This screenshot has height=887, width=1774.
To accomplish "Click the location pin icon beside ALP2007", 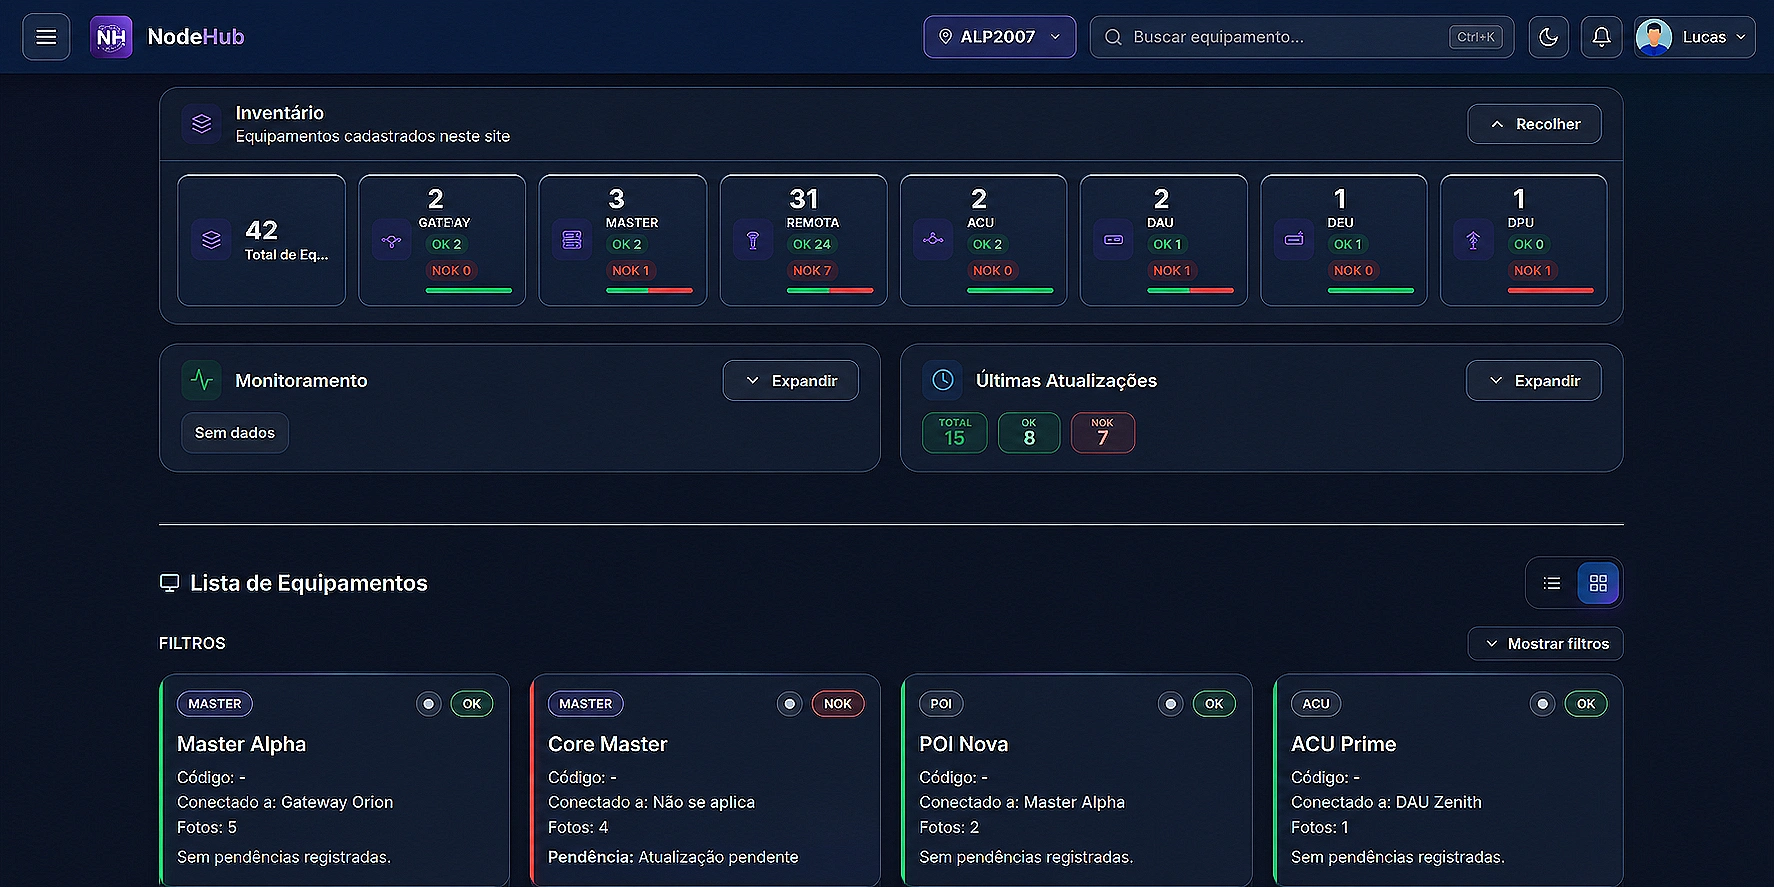I will (945, 37).
